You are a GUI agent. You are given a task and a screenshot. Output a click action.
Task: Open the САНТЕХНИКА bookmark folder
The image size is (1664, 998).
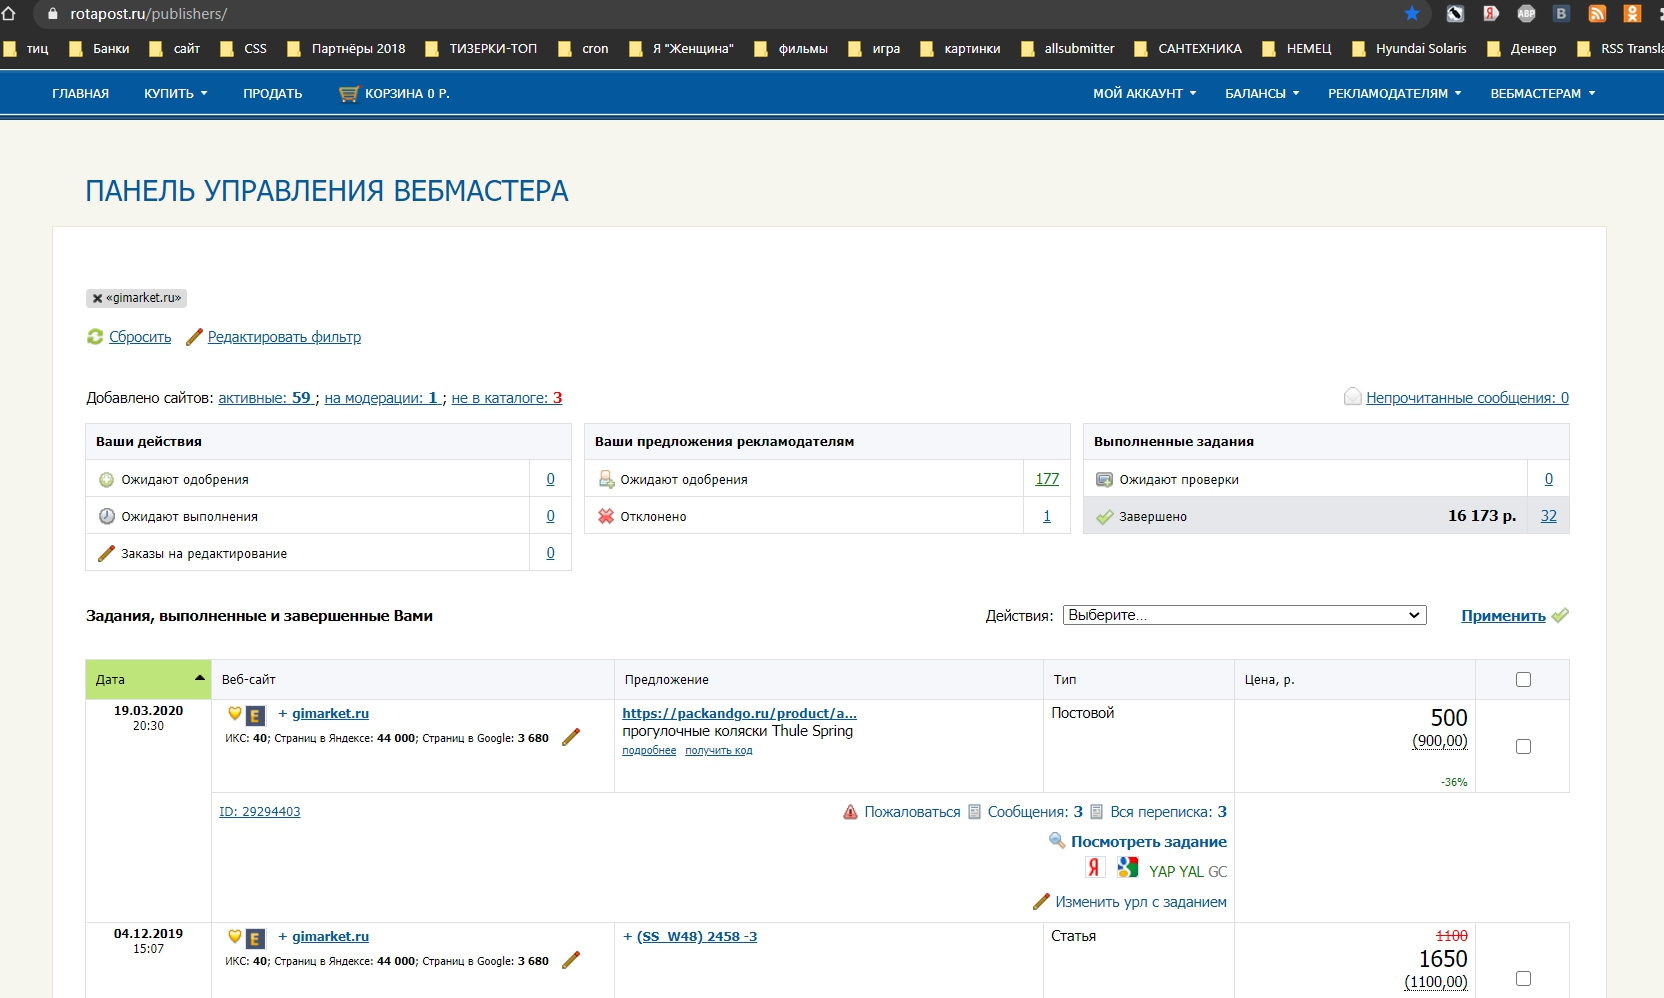(x=1189, y=48)
